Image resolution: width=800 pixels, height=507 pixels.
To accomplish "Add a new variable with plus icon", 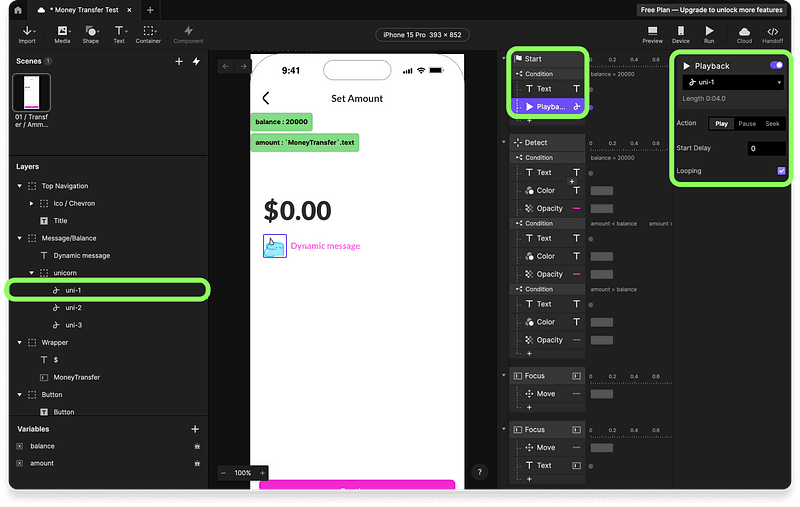I will click(195, 429).
